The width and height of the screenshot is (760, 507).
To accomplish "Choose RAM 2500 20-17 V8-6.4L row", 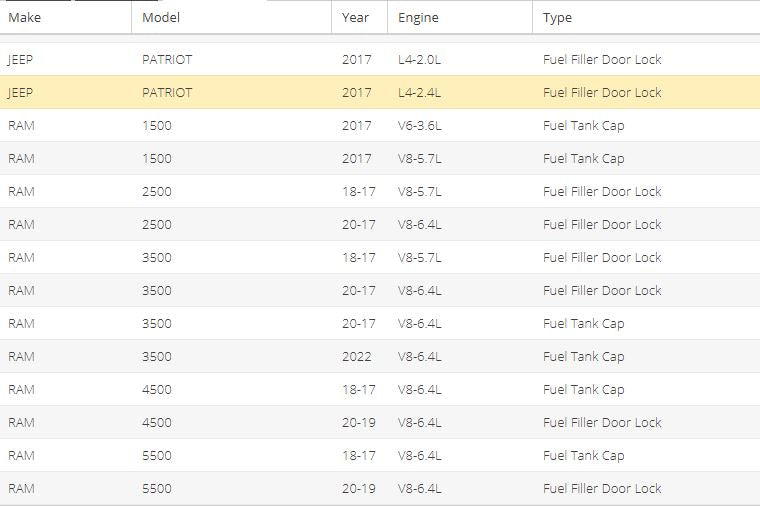I will [x=380, y=224].
